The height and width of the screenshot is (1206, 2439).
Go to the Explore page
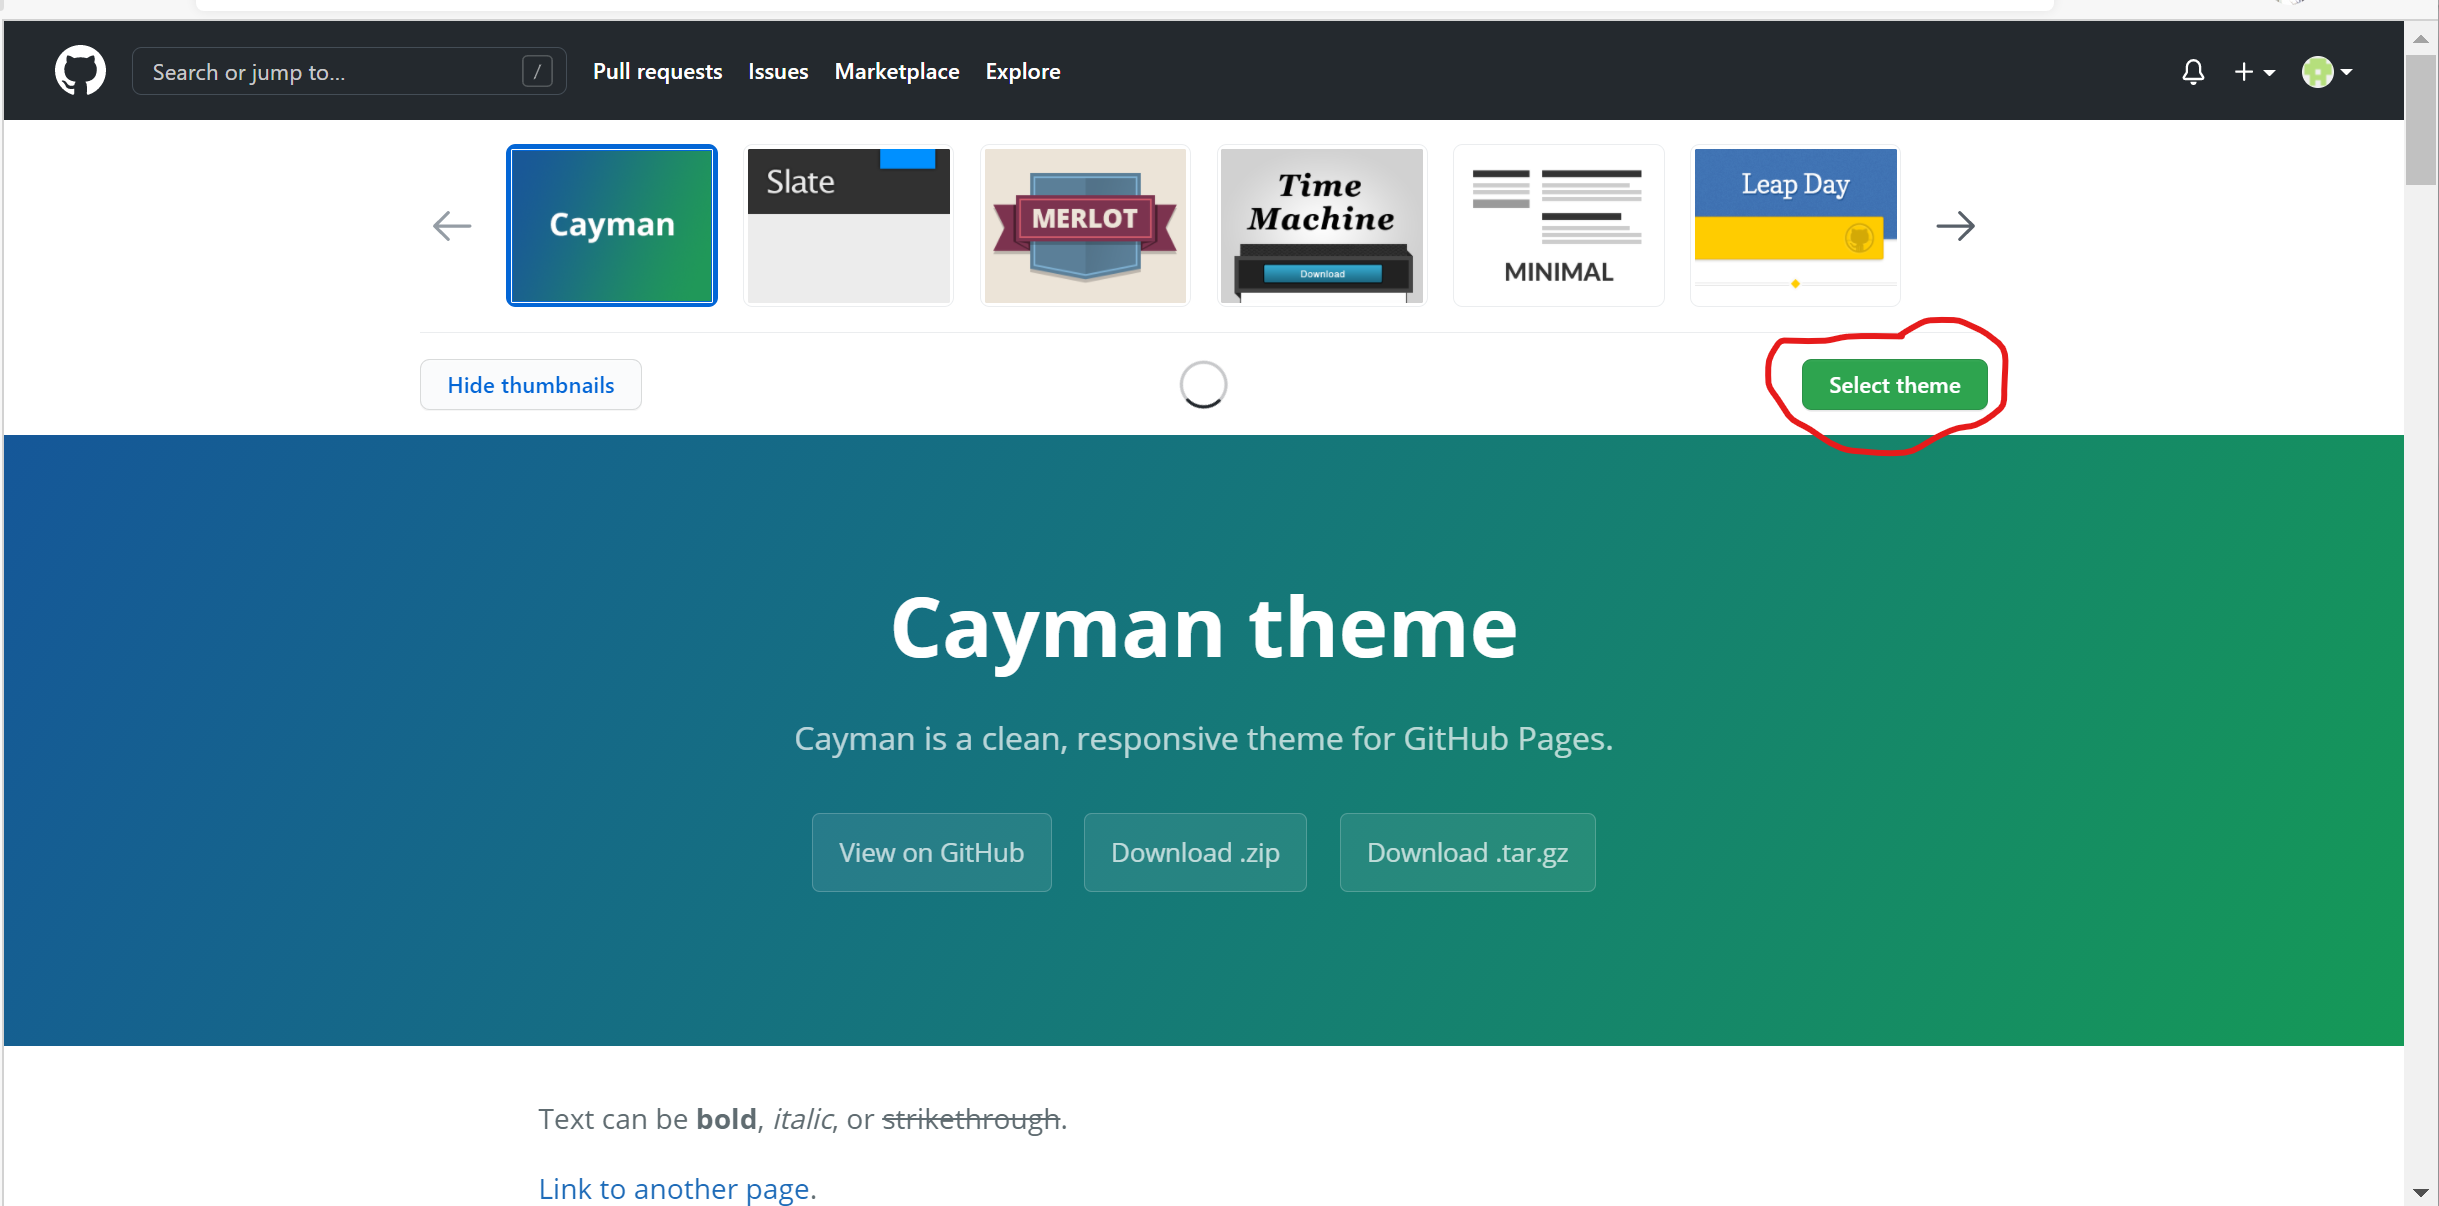(1021, 70)
